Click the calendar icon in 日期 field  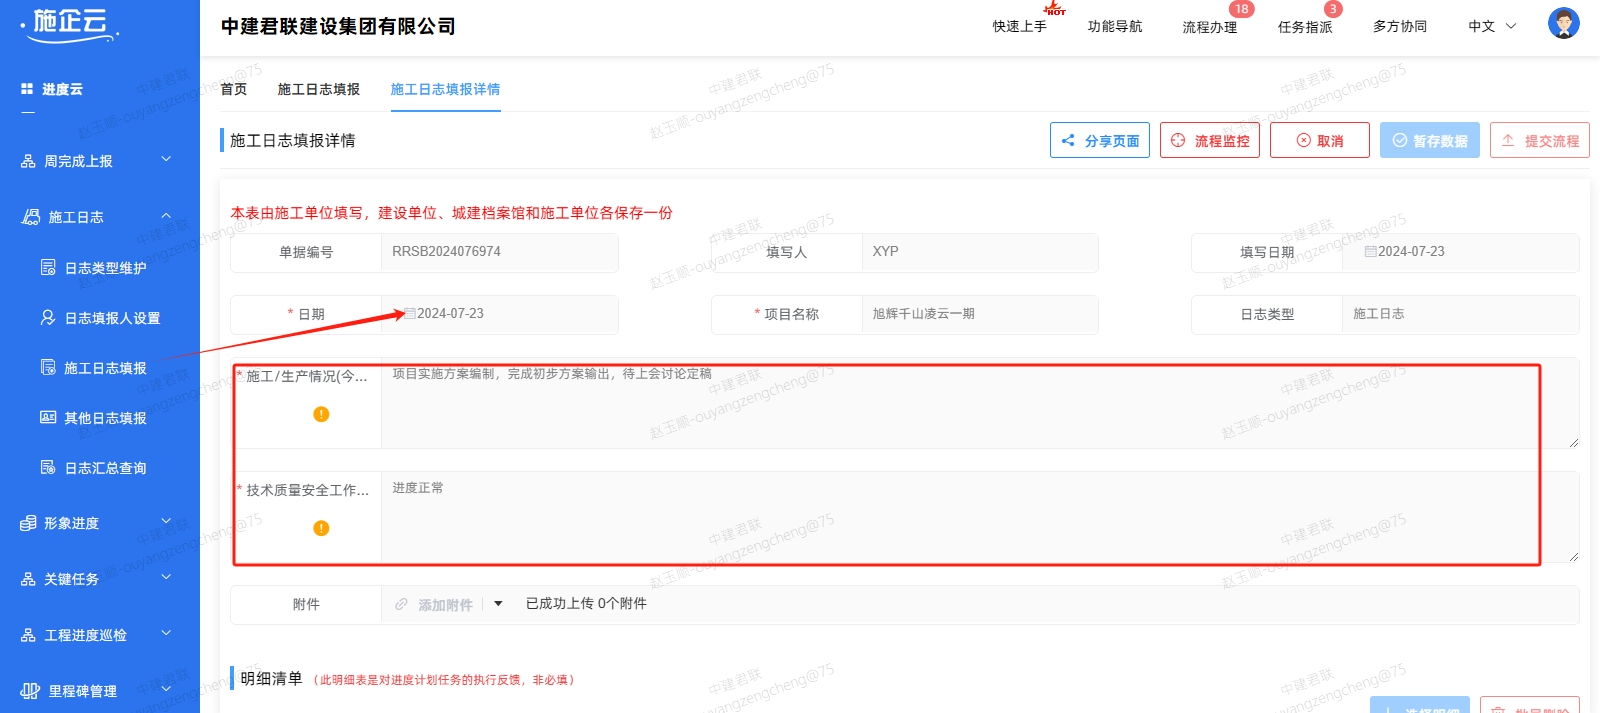[410, 314]
